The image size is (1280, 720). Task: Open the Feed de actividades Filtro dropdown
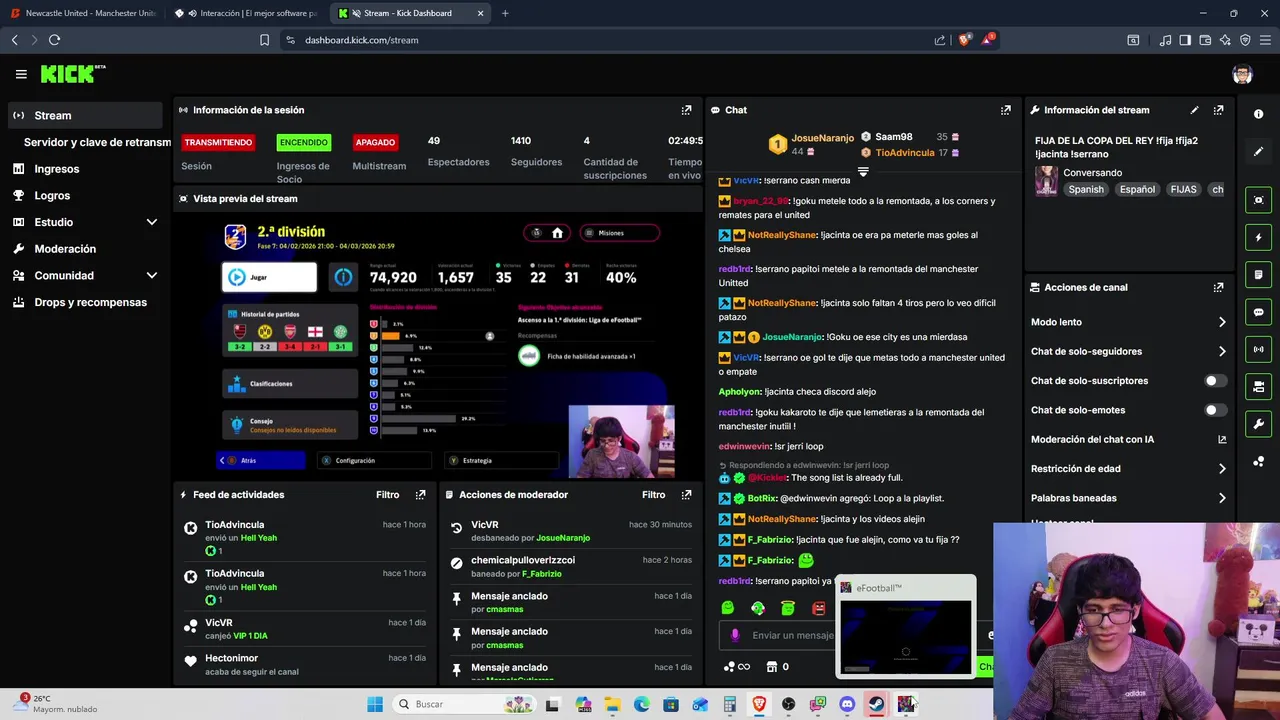click(387, 495)
